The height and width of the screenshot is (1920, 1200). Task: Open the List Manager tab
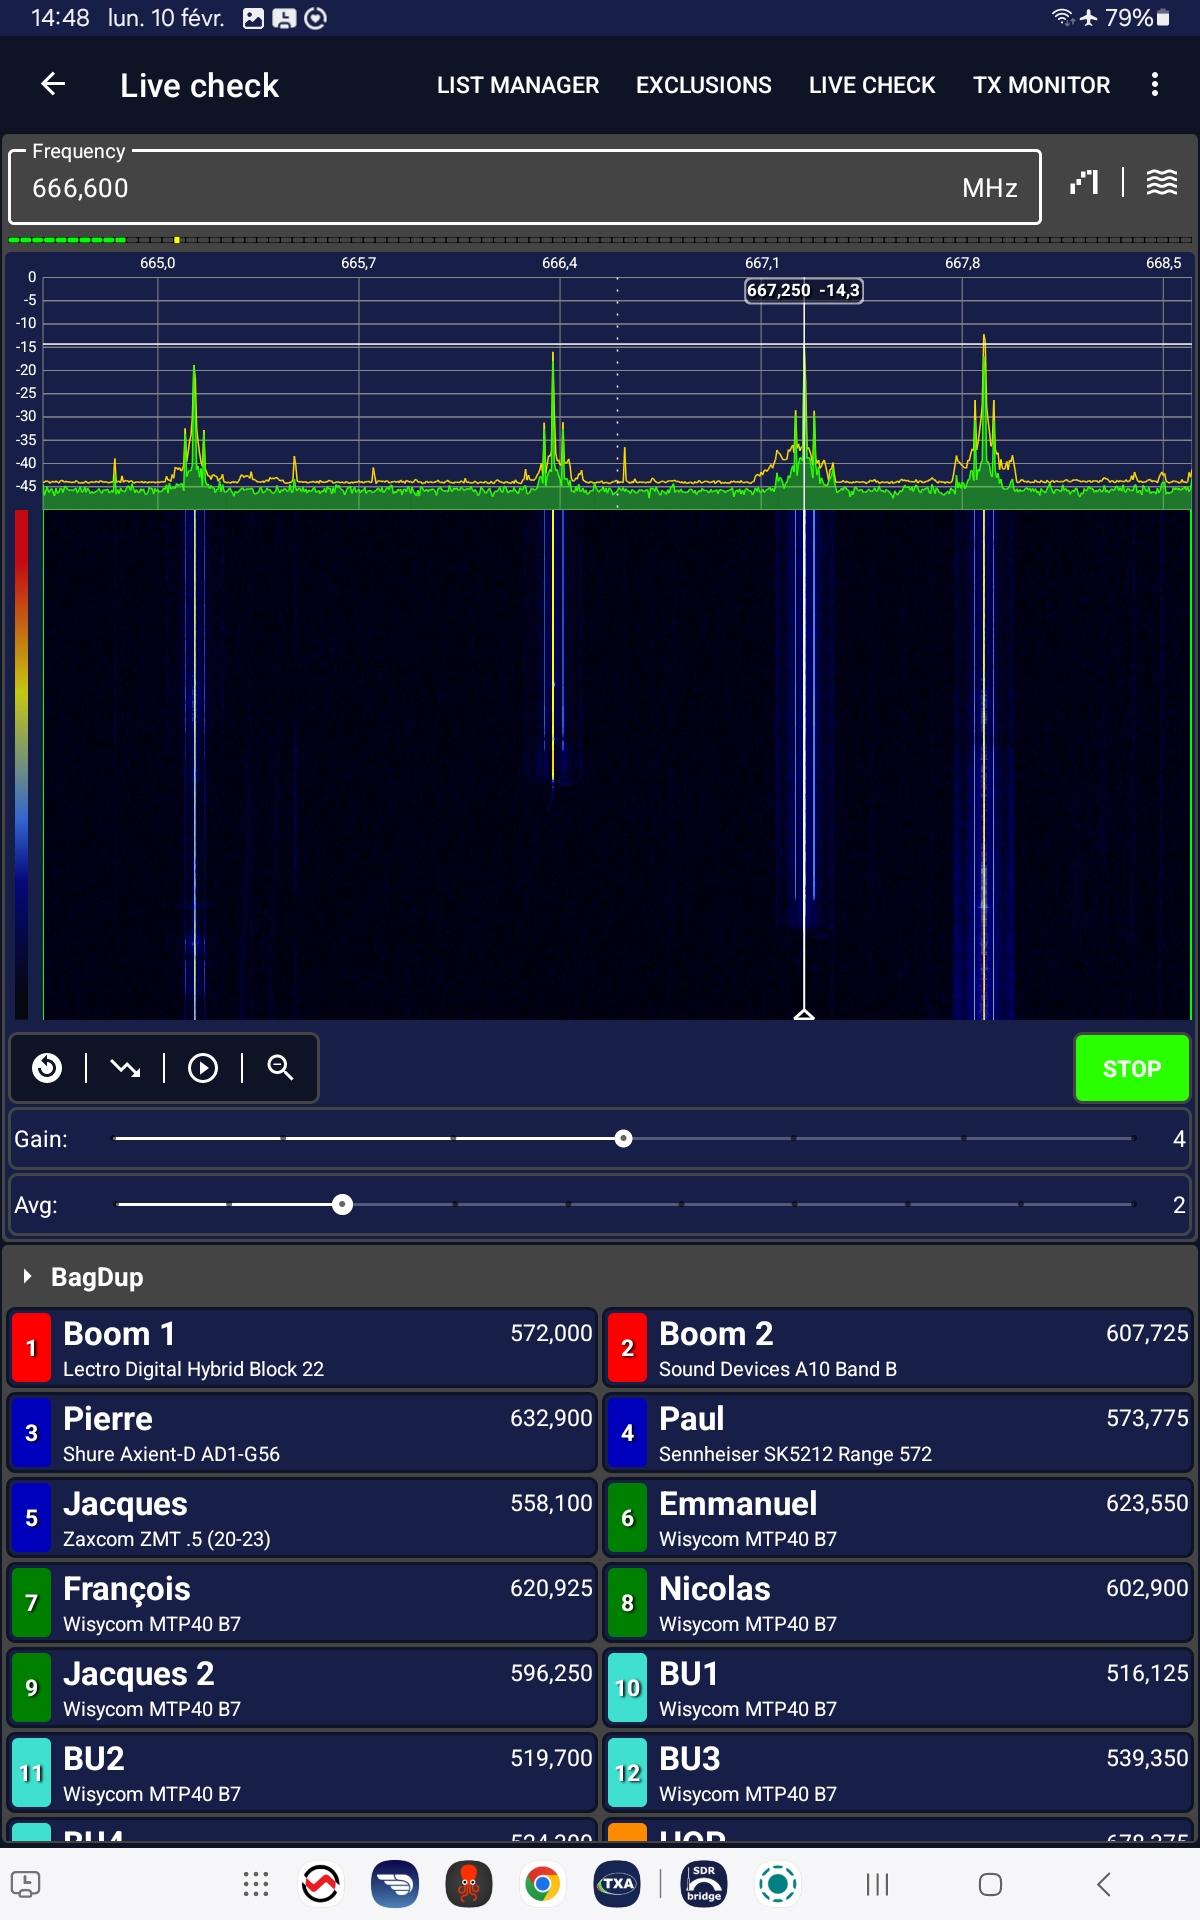[x=518, y=85]
